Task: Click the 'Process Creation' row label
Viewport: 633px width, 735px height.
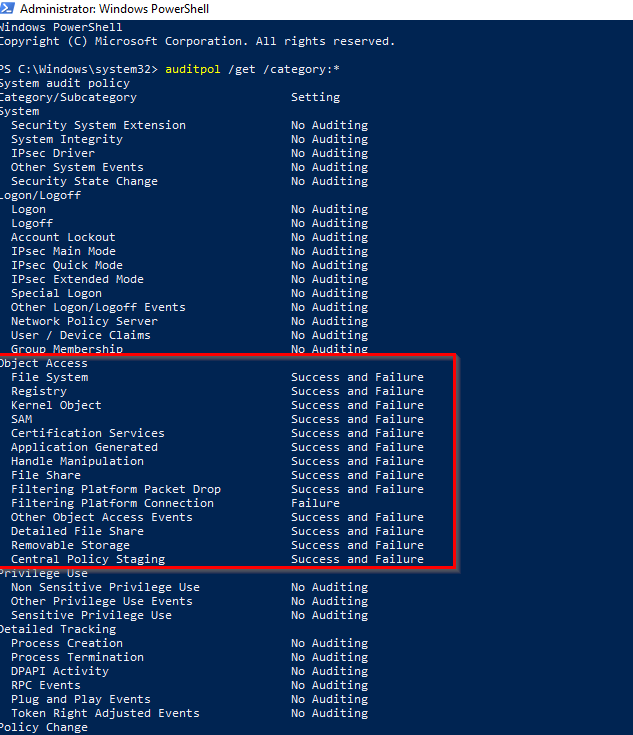Action: click(67, 643)
